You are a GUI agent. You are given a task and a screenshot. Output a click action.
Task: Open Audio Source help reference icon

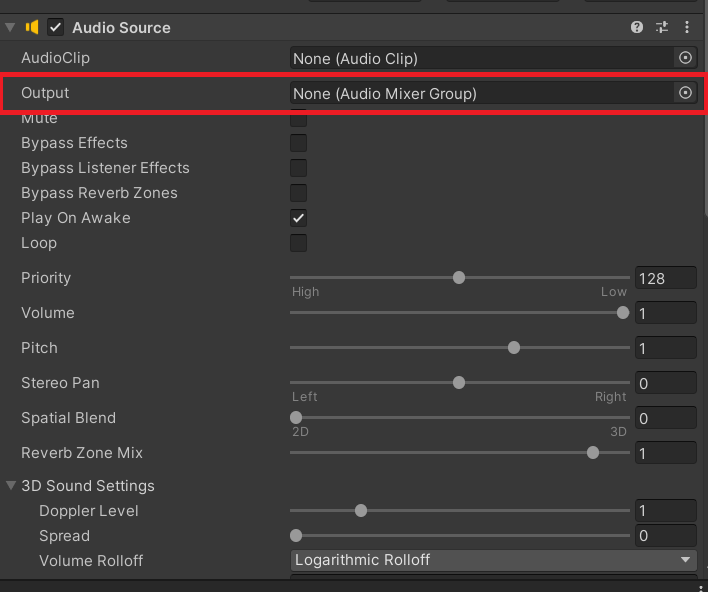point(637,27)
